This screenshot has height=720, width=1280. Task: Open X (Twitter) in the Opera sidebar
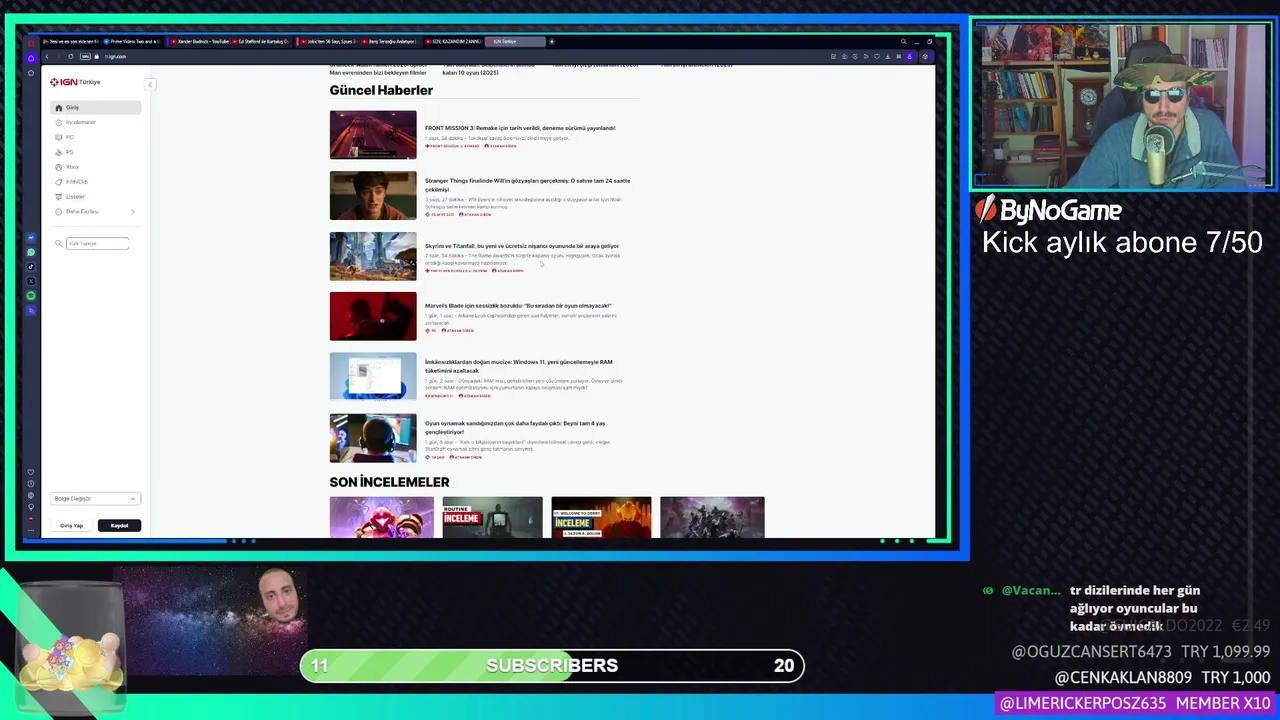[x=31, y=282]
